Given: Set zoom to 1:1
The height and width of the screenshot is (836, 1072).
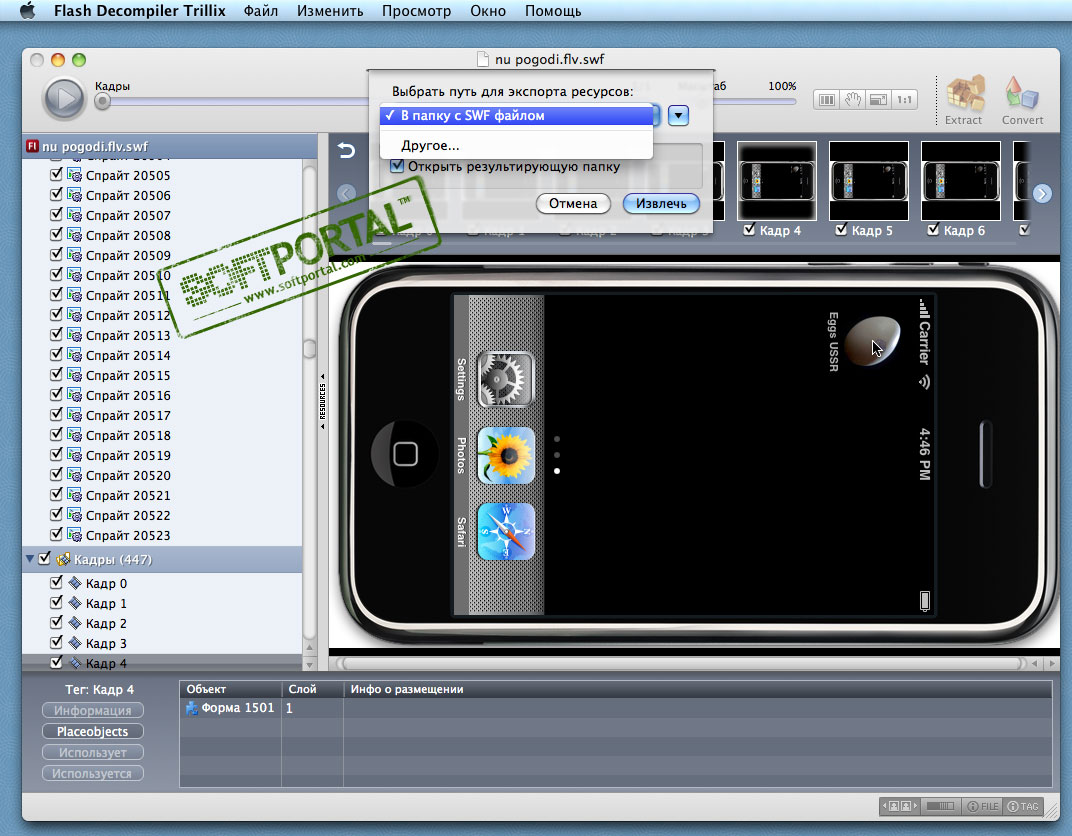Looking at the screenshot, I should [x=904, y=100].
